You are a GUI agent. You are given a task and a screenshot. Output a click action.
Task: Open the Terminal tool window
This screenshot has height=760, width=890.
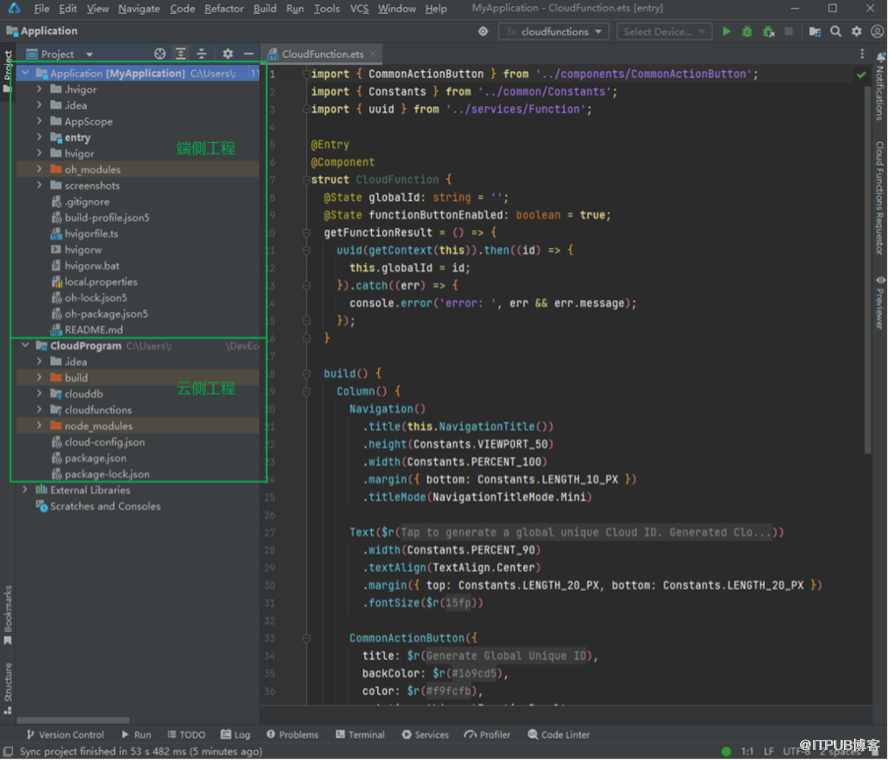pyautogui.click(x=360, y=735)
